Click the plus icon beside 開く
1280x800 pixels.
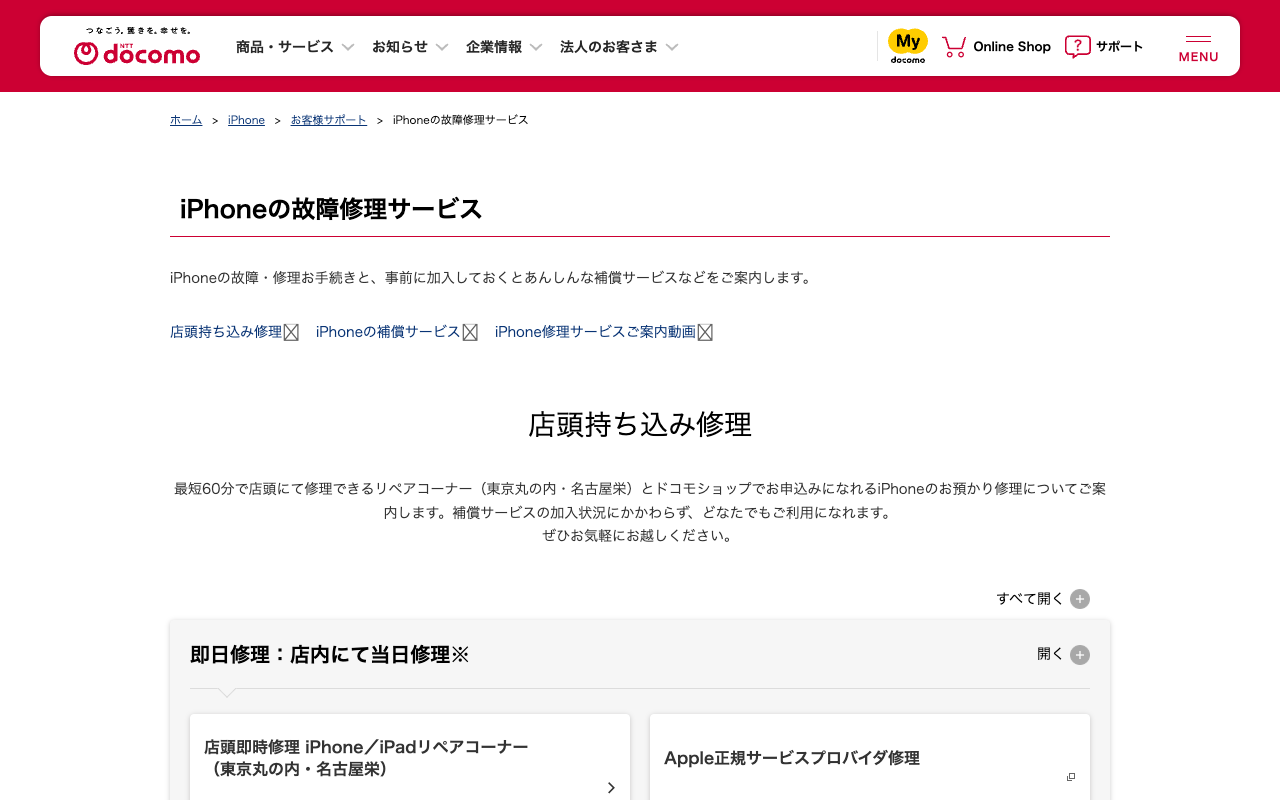coord(1080,655)
